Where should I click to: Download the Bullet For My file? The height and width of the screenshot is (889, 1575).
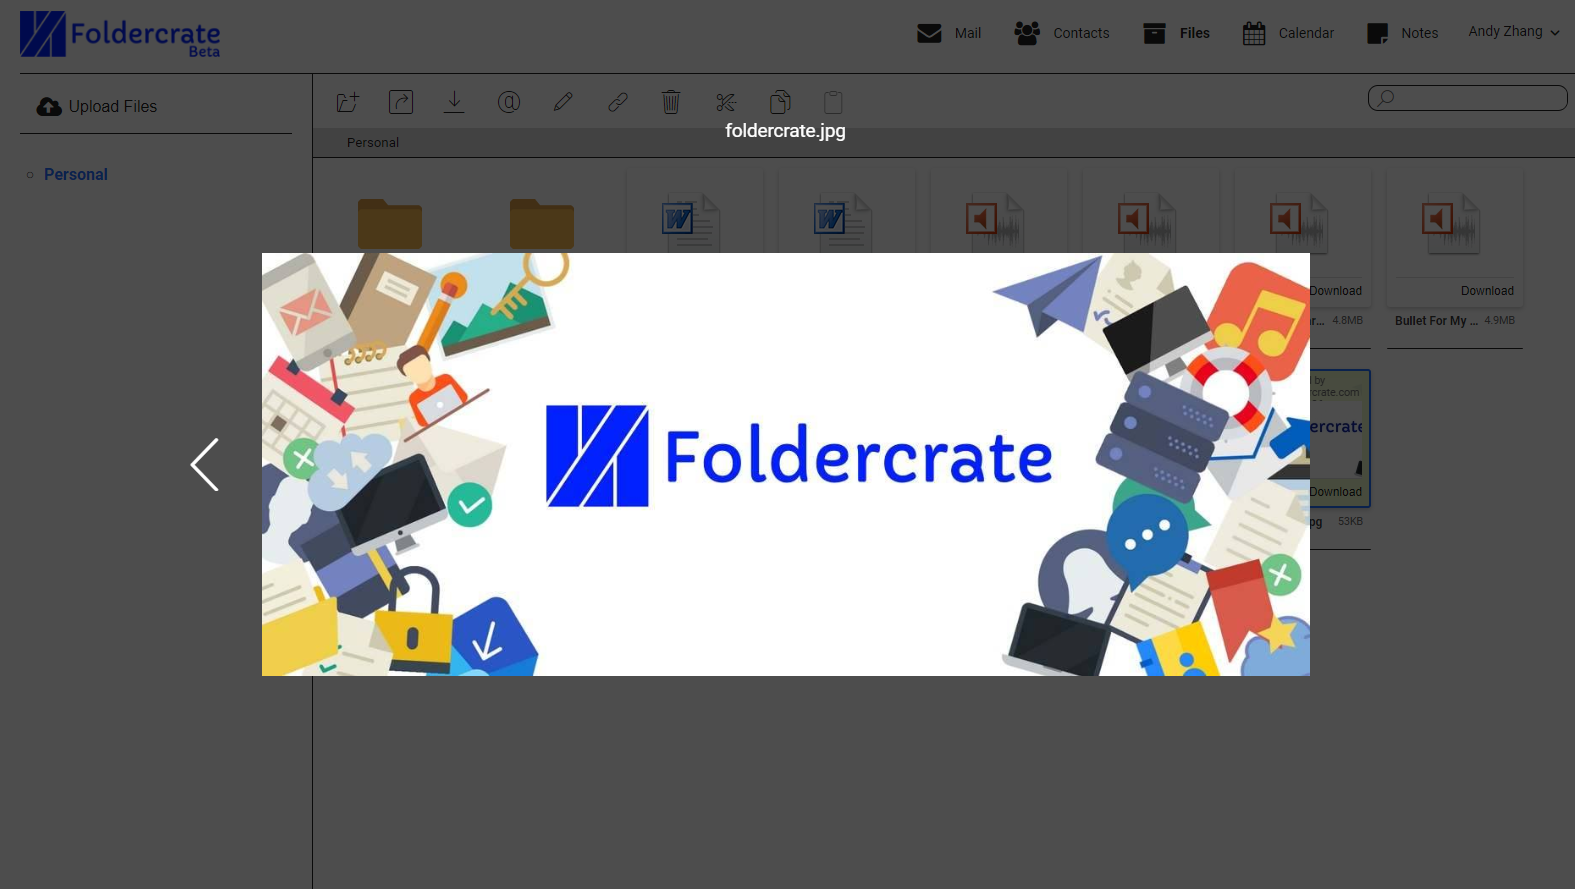pos(1487,291)
